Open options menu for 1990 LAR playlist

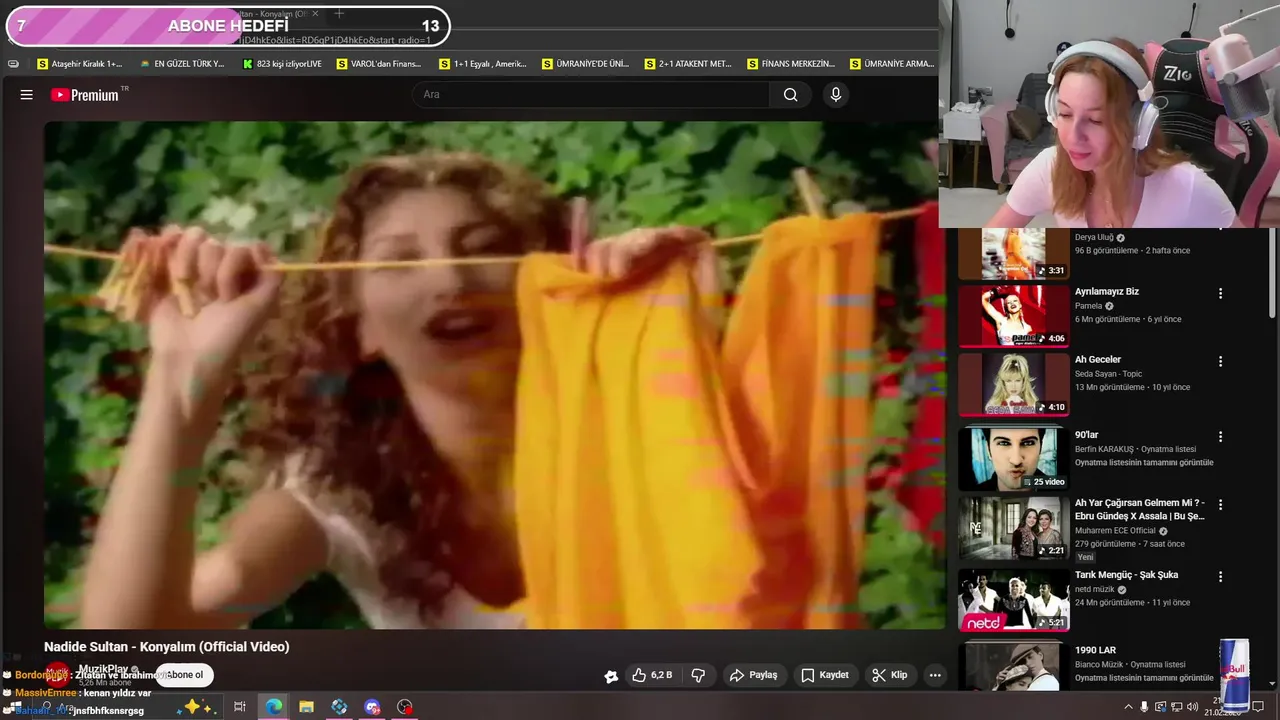1220,652
